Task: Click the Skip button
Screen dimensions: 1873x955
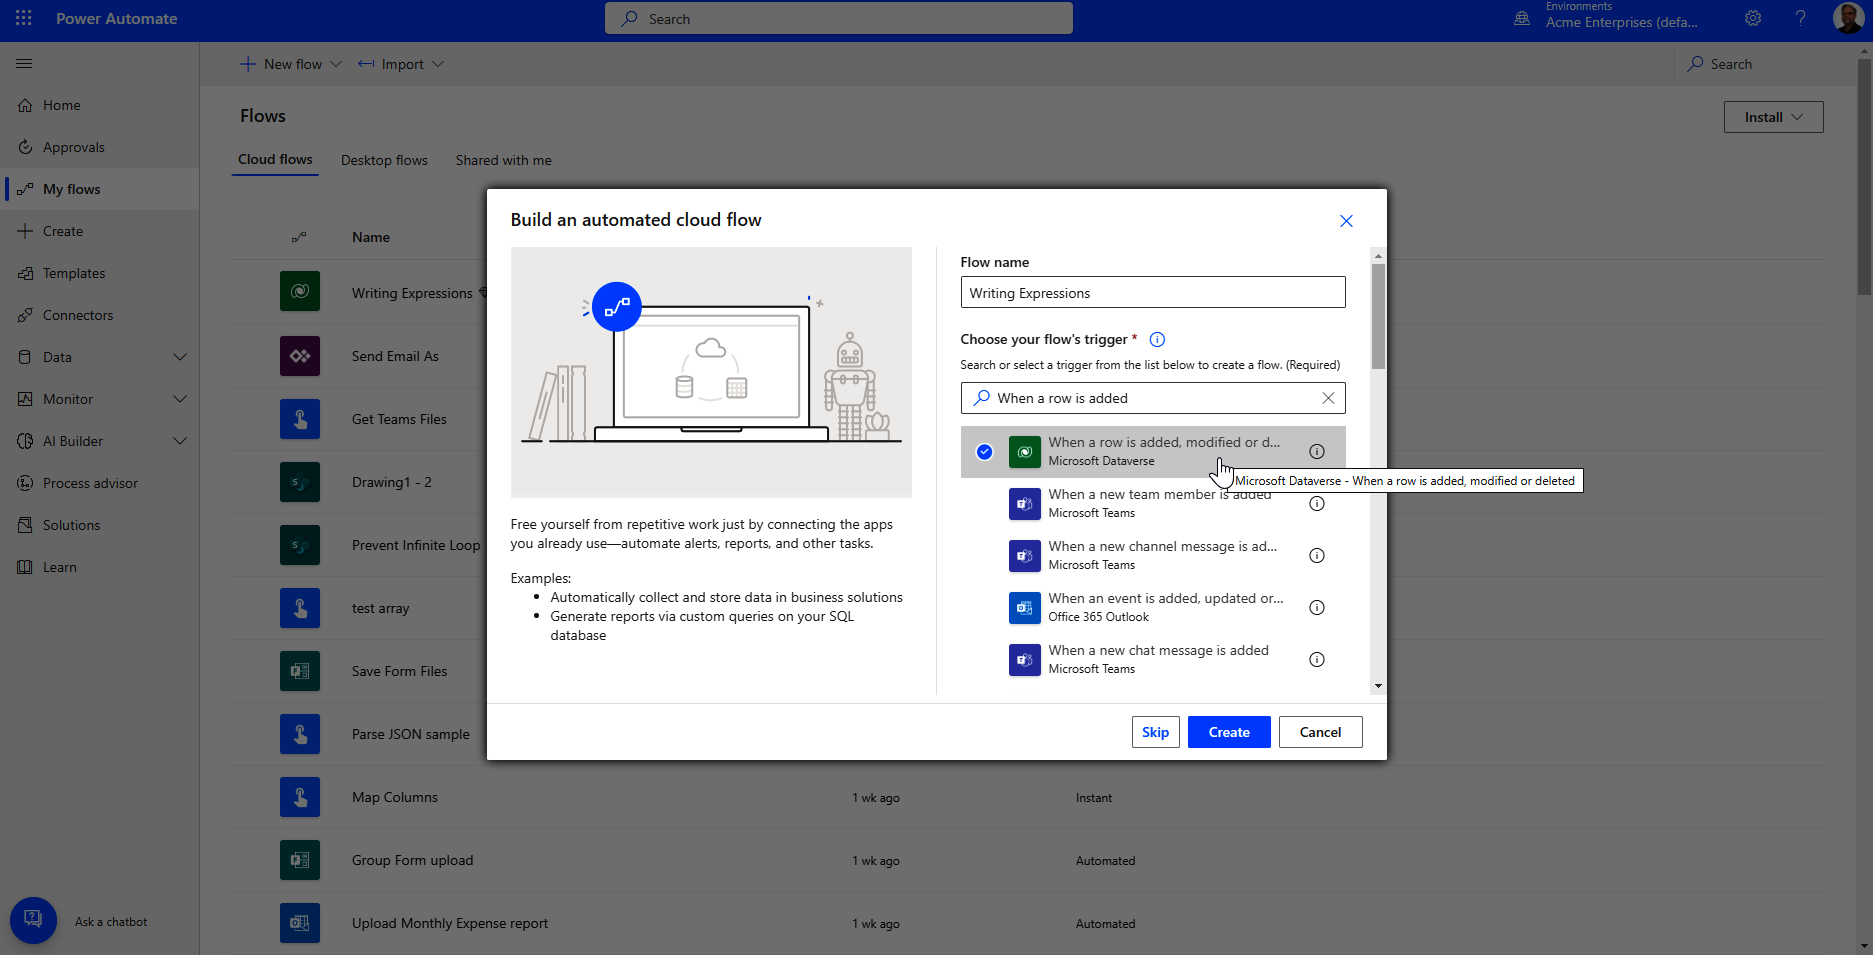Action: pyautogui.click(x=1155, y=732)
